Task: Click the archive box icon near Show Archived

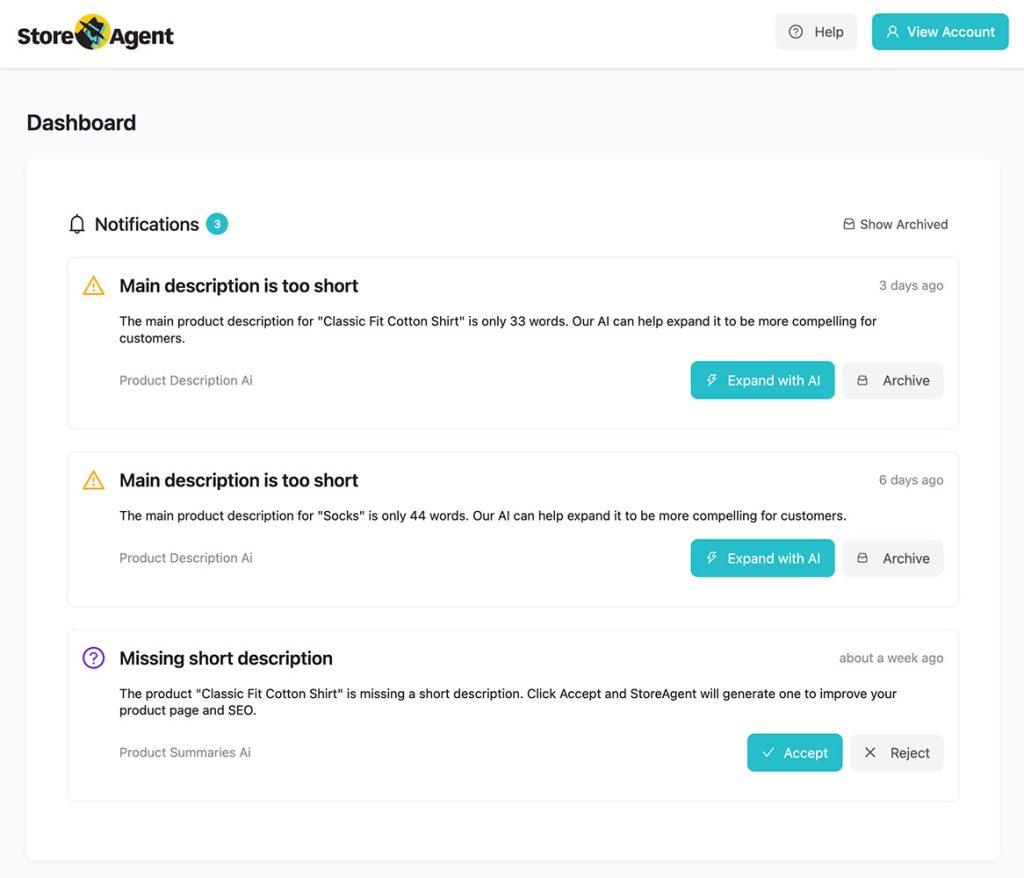Action: (x=849, y=224)
